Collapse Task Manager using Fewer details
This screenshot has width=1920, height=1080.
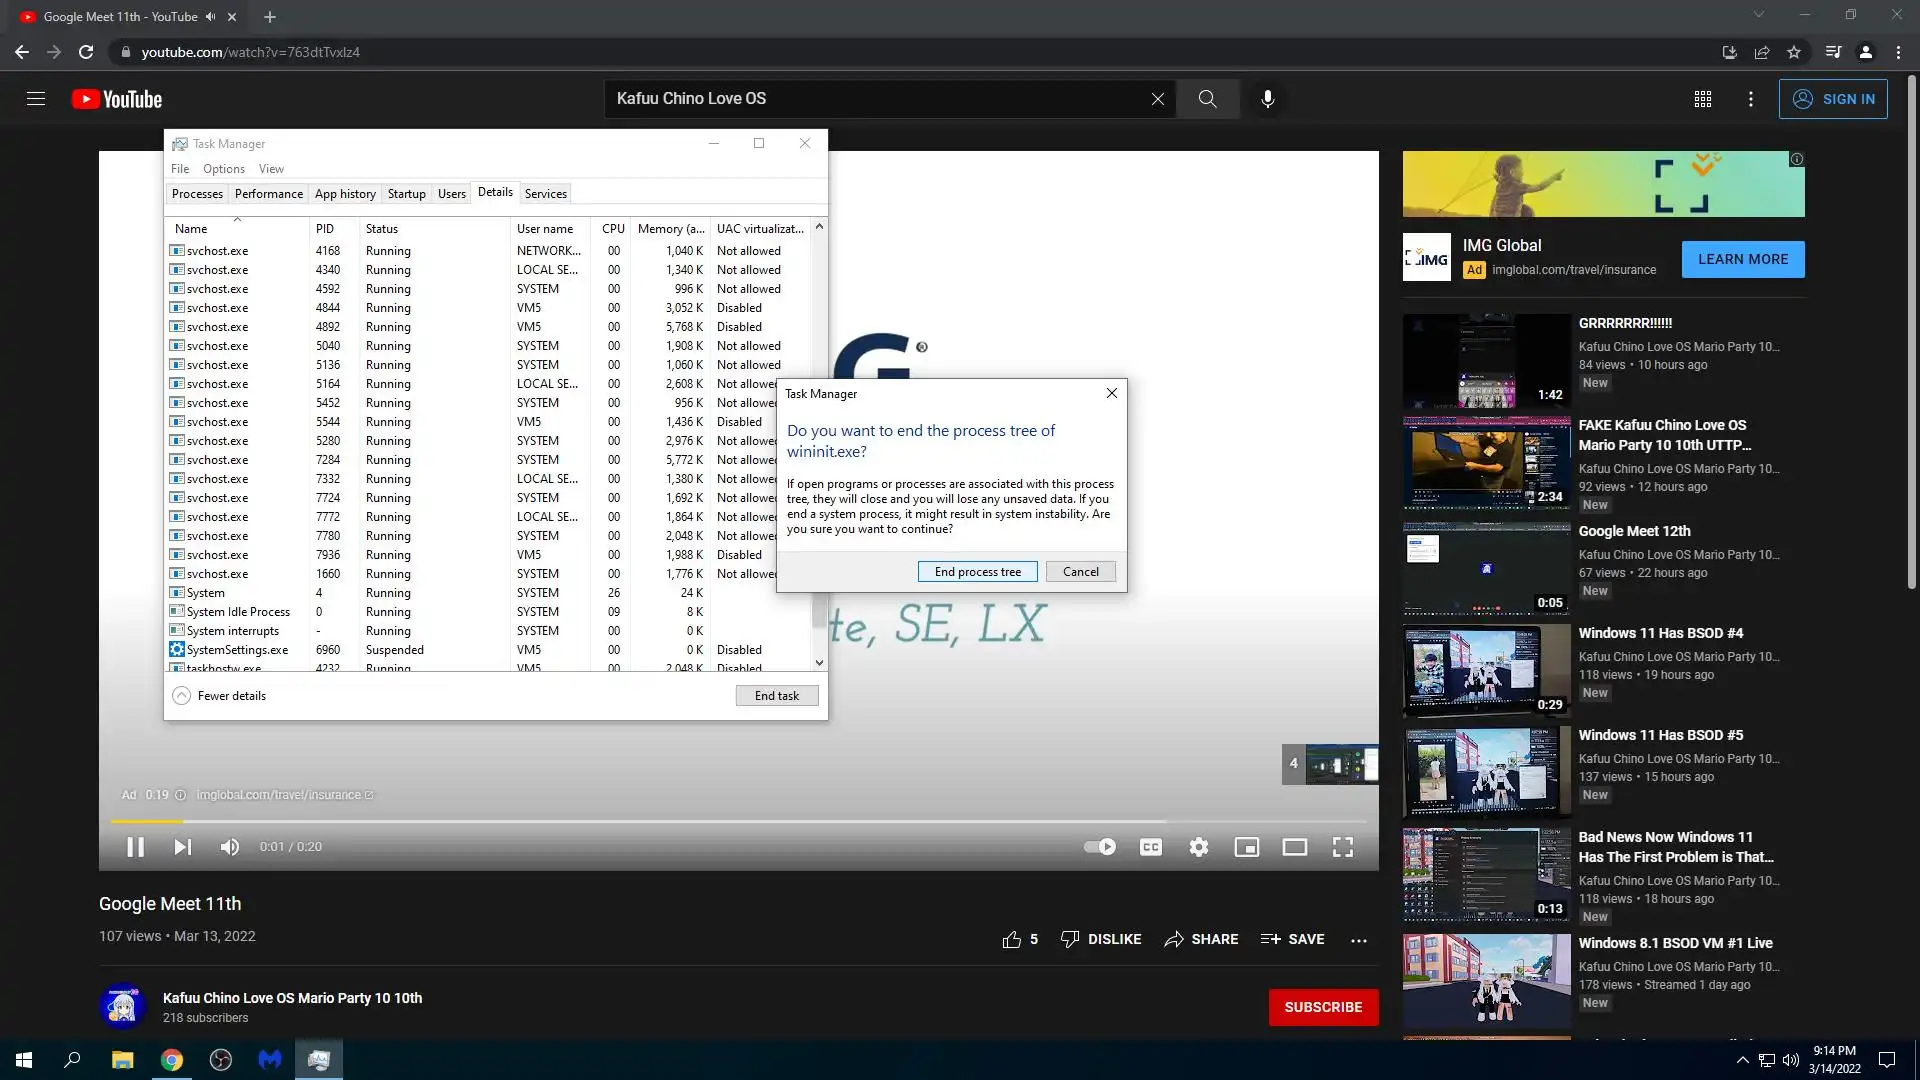coord(220,696)
